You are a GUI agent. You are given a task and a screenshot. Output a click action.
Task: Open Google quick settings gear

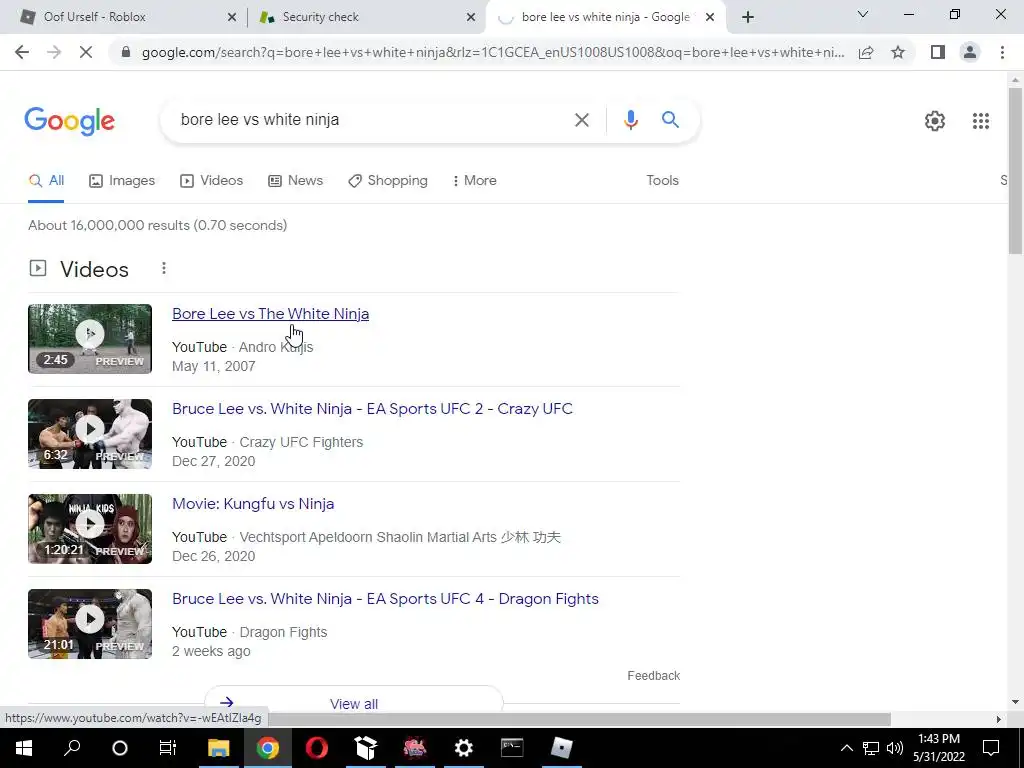click(x=935, y=121)
